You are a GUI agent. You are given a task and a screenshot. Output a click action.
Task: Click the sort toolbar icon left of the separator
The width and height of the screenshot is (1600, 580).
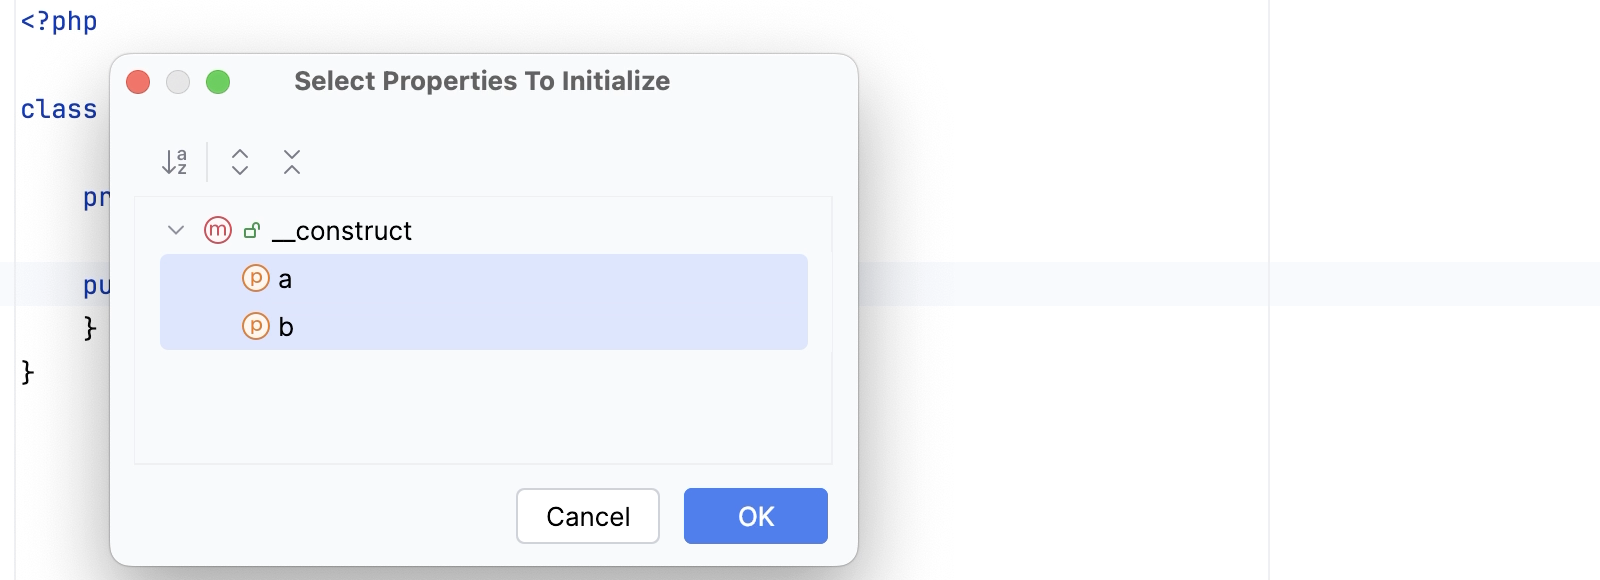(x=174, y=161)
